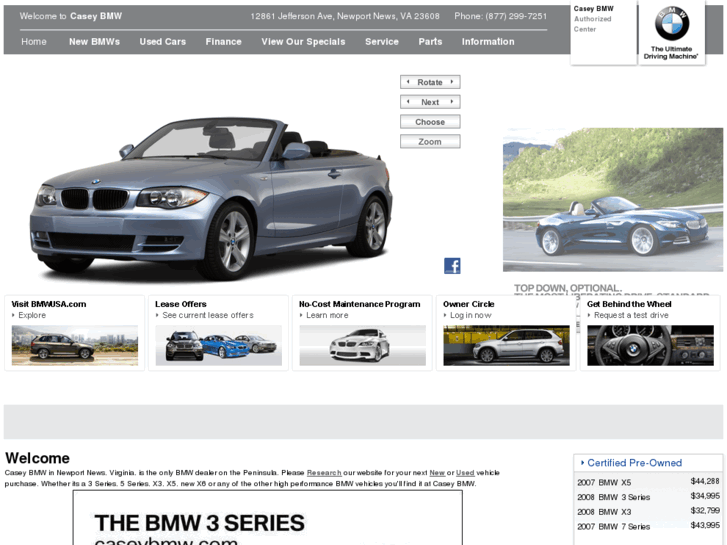Click the Visit BMWUSA.com SUV thumbnail
Screen dimensions: 727x545
point(75,345)
